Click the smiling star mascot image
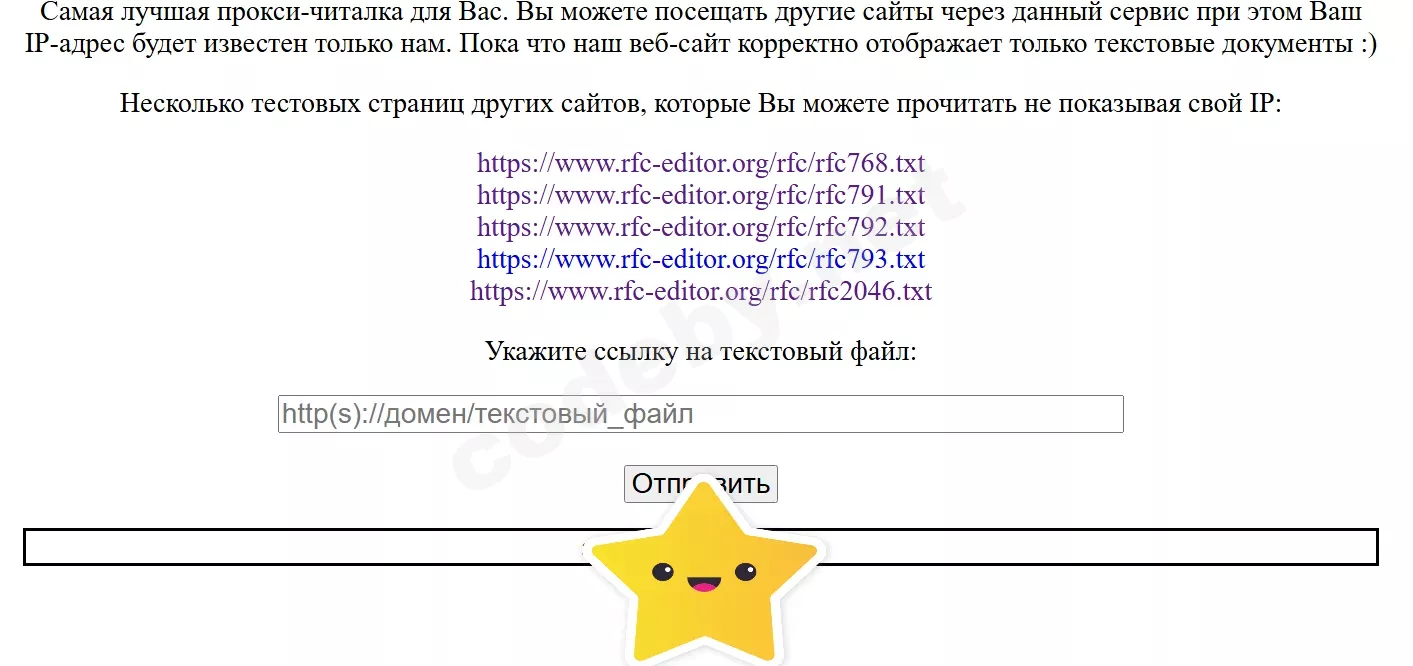 700,580
